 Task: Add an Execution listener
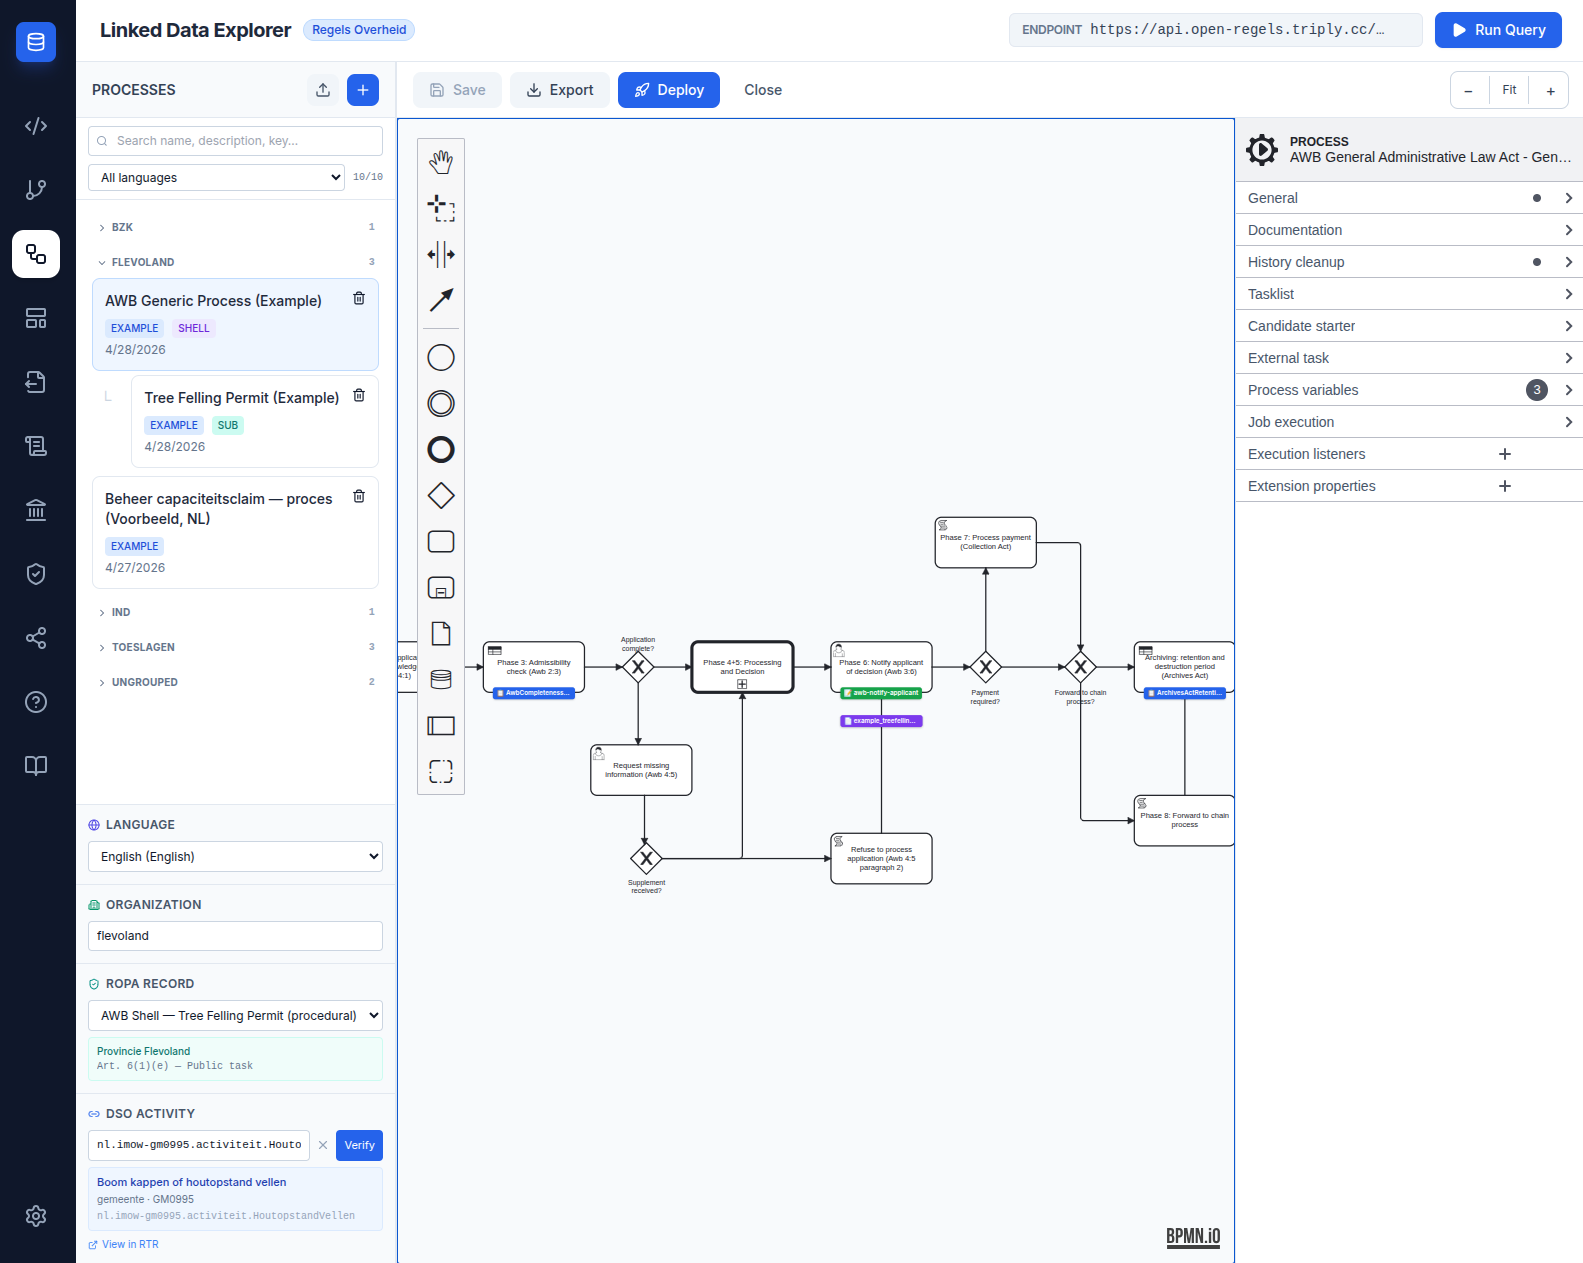click(1505, 454)
